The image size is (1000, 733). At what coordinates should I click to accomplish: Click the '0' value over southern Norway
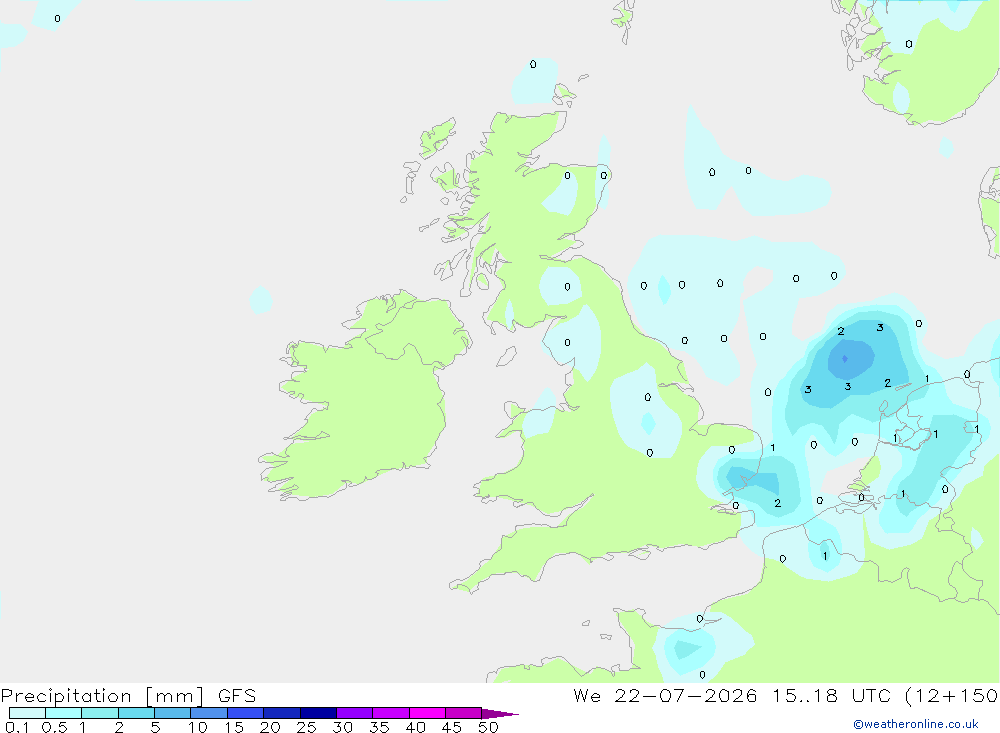point(909,44)
